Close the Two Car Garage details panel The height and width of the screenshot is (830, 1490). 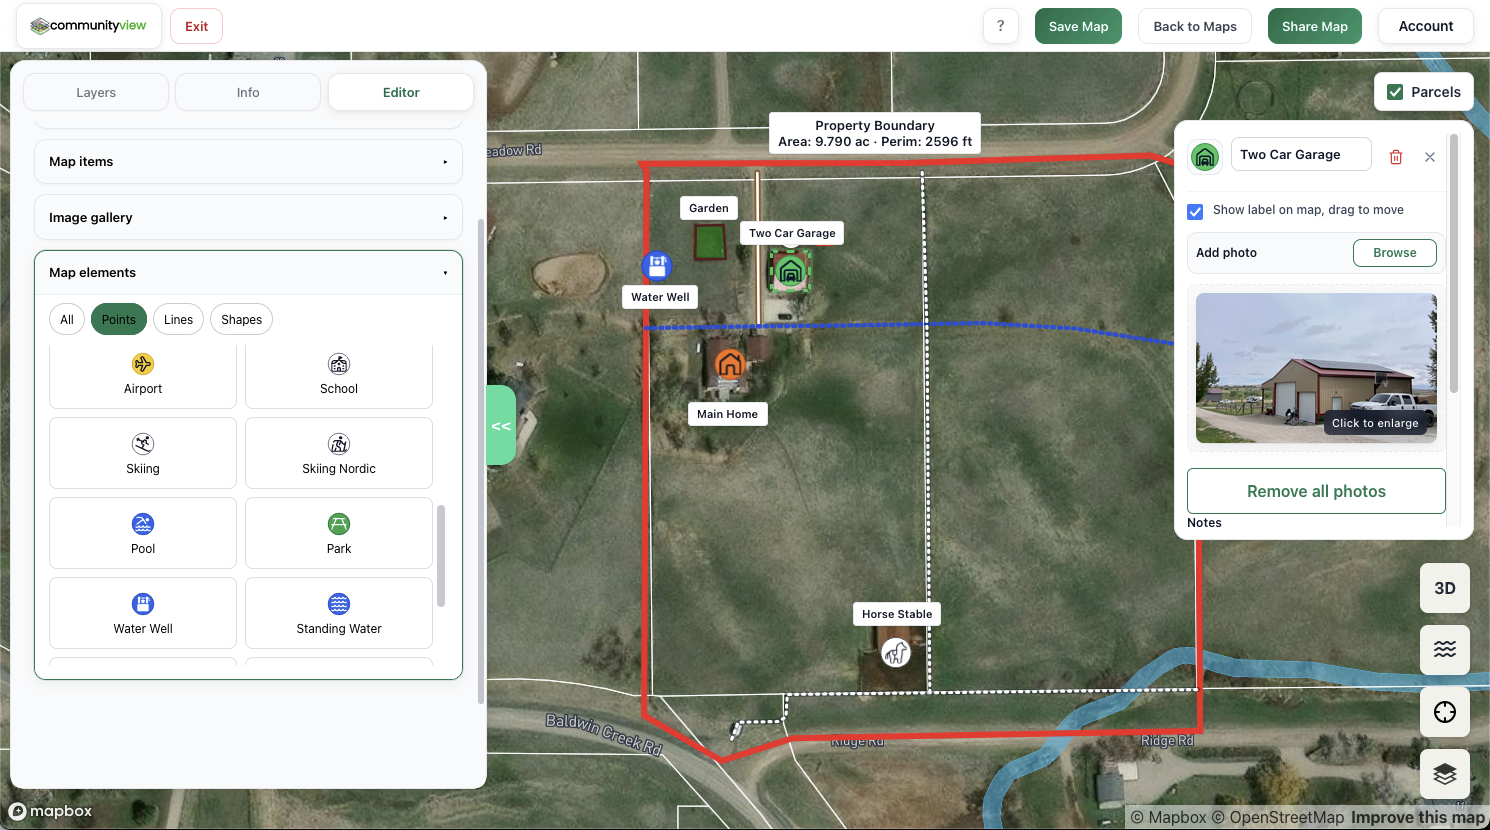coord(1430,157)
